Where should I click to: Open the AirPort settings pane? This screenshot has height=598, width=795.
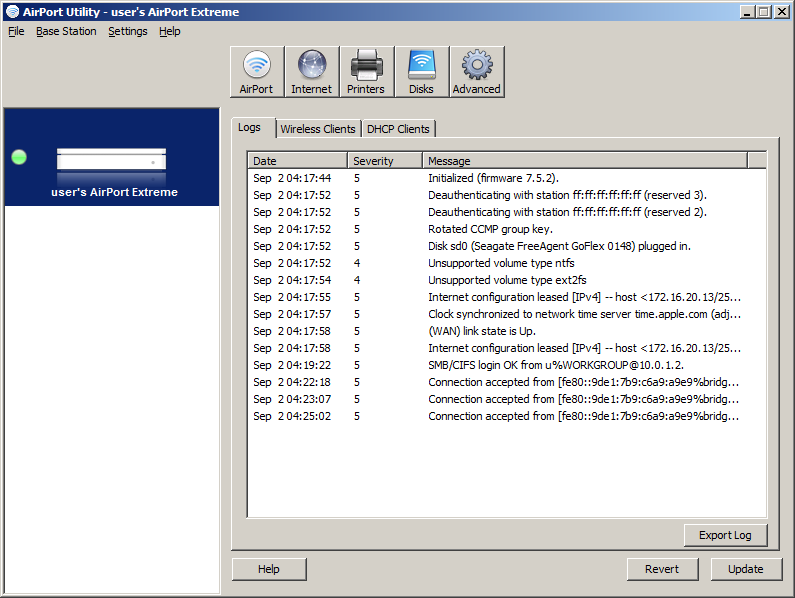coord(257,72)
